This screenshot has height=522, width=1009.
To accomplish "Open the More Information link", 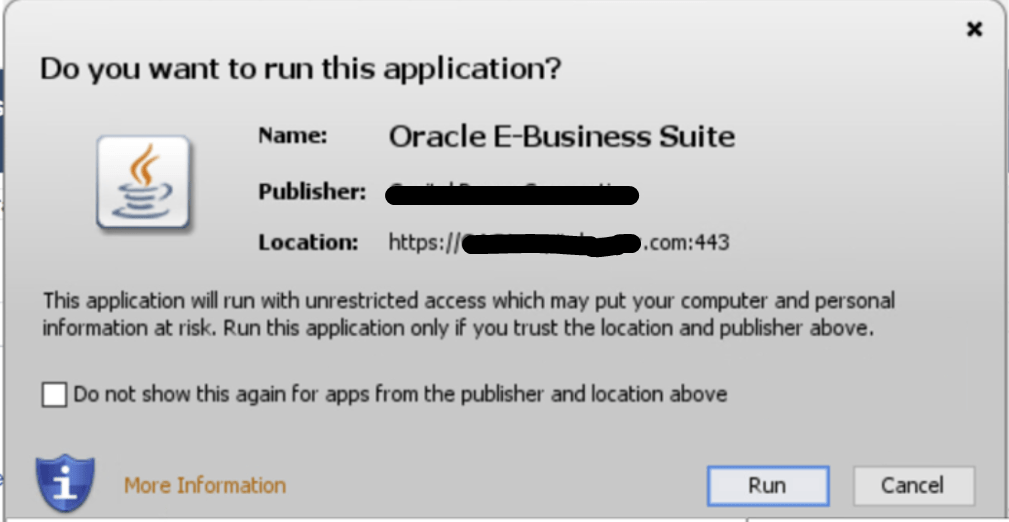I will click(x=205, y=485).
